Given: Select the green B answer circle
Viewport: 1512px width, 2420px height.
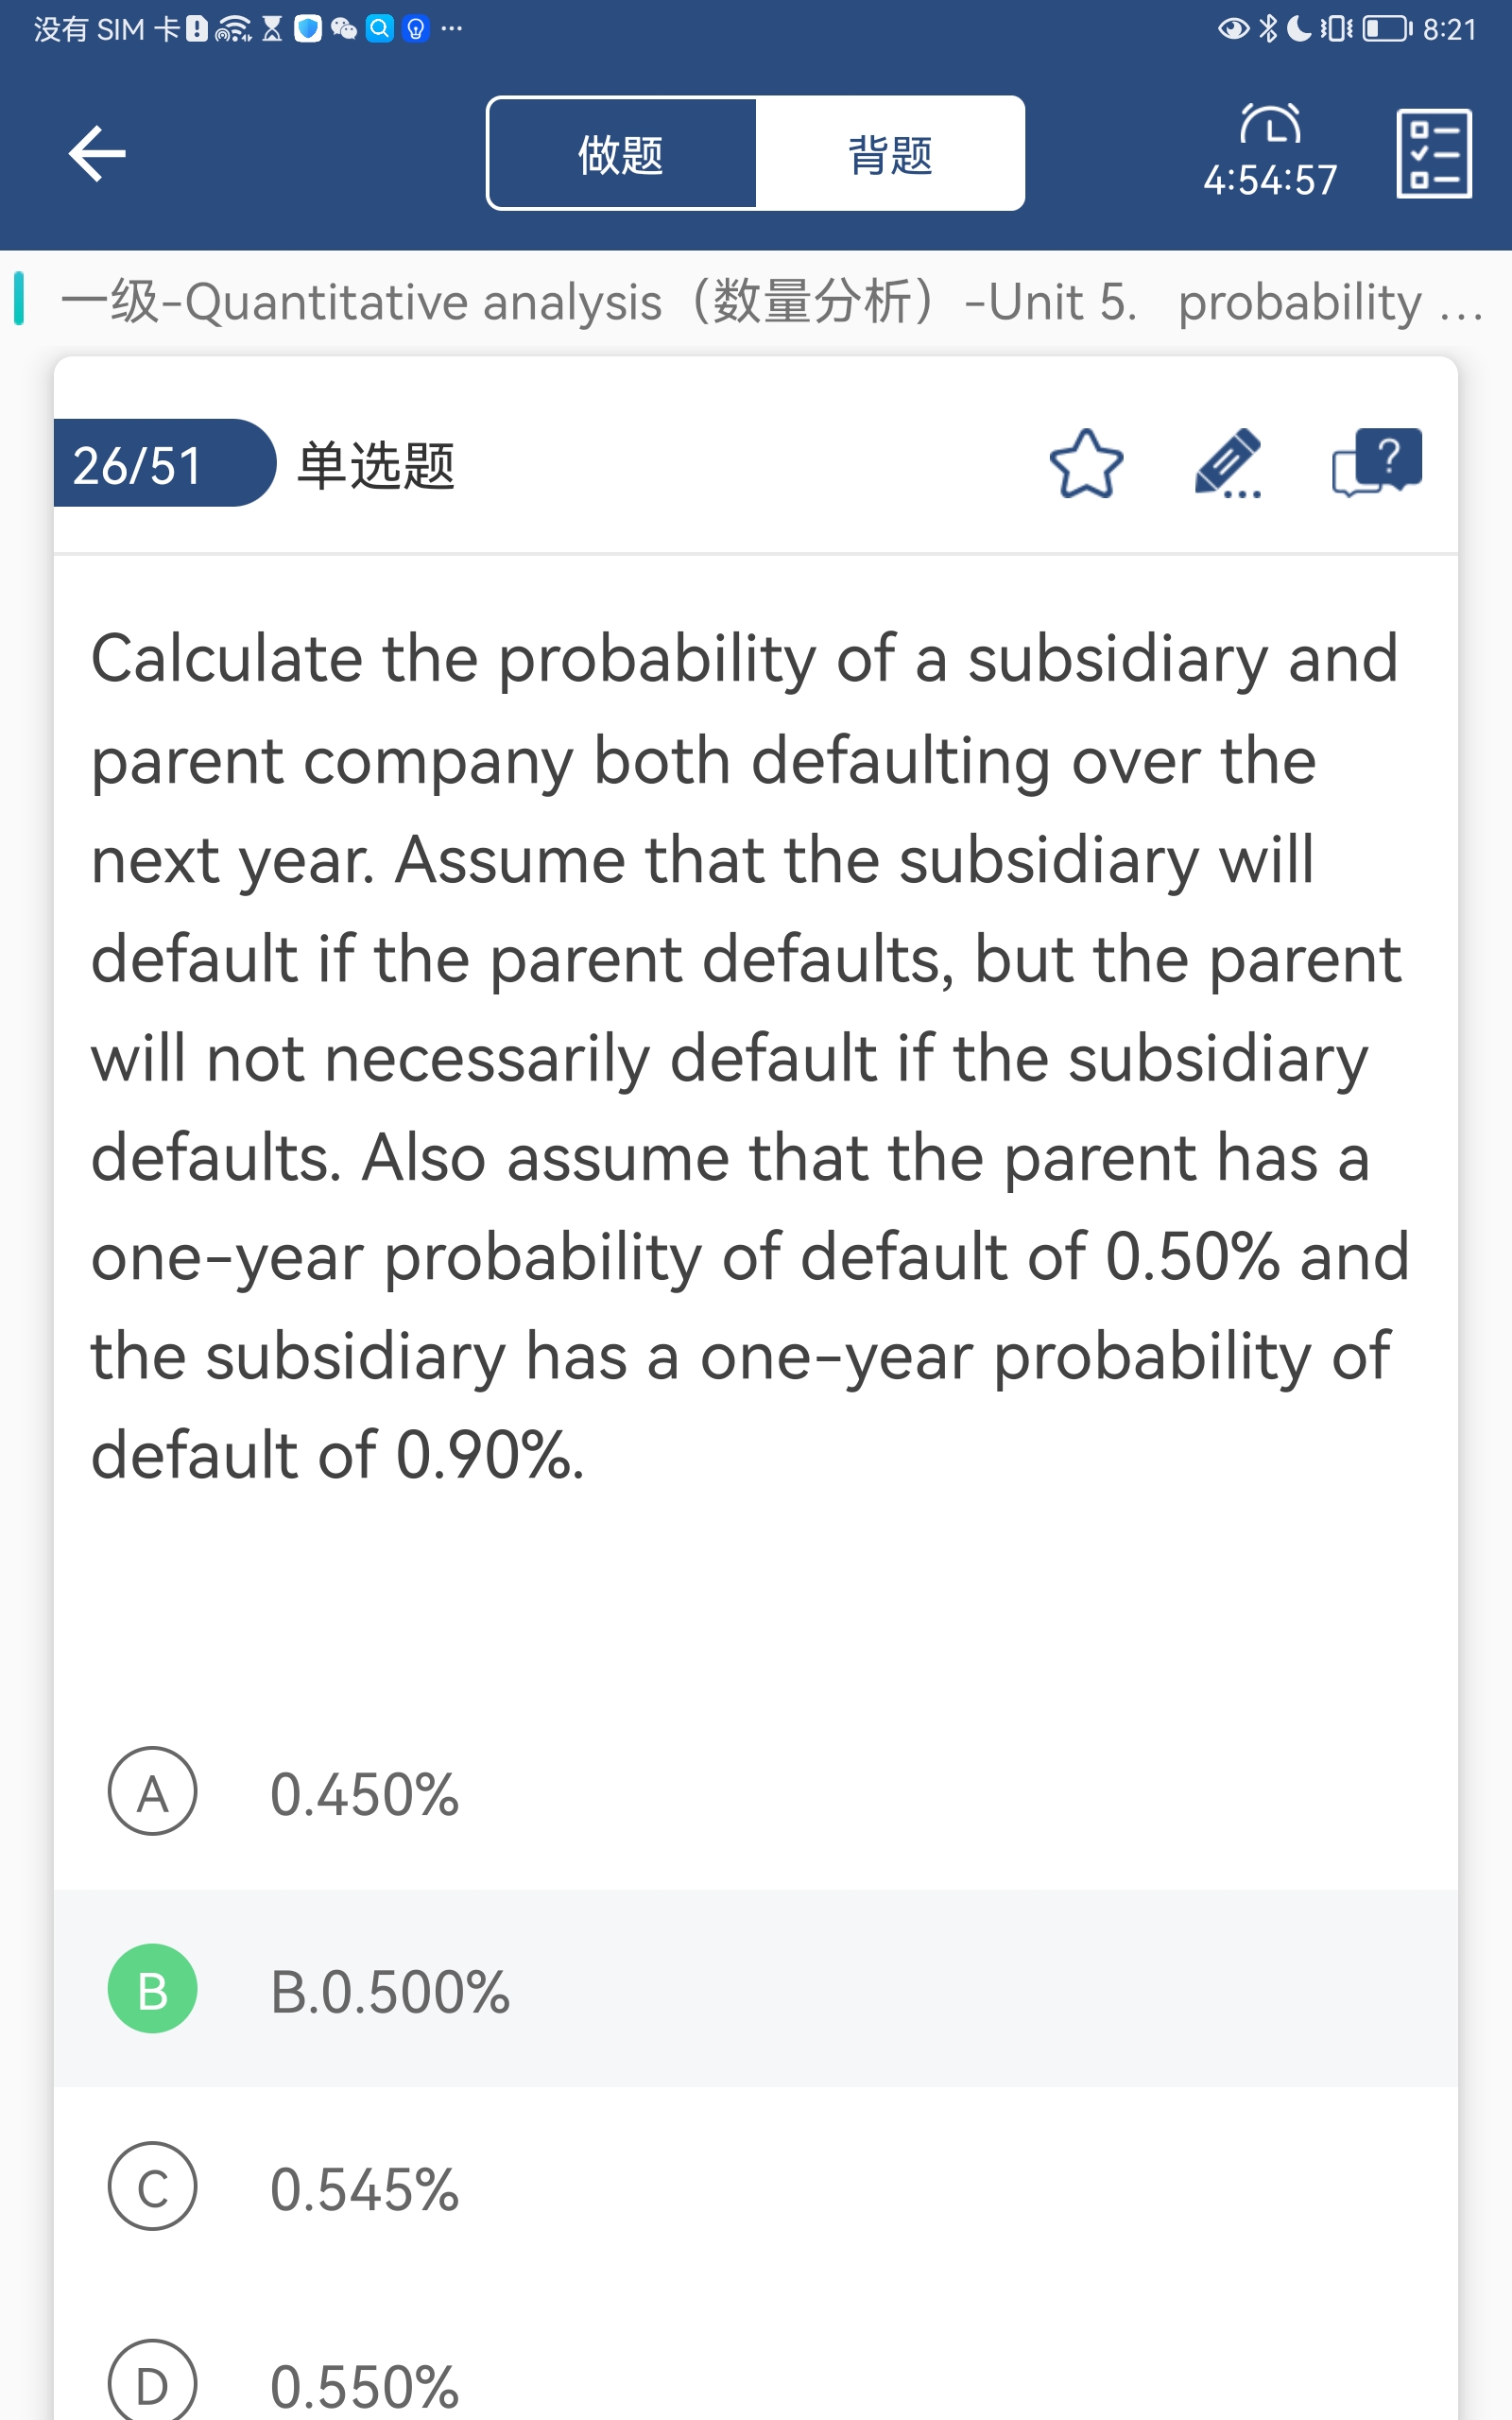Looking at the screenshot, I should click(x=152, y=1989).
